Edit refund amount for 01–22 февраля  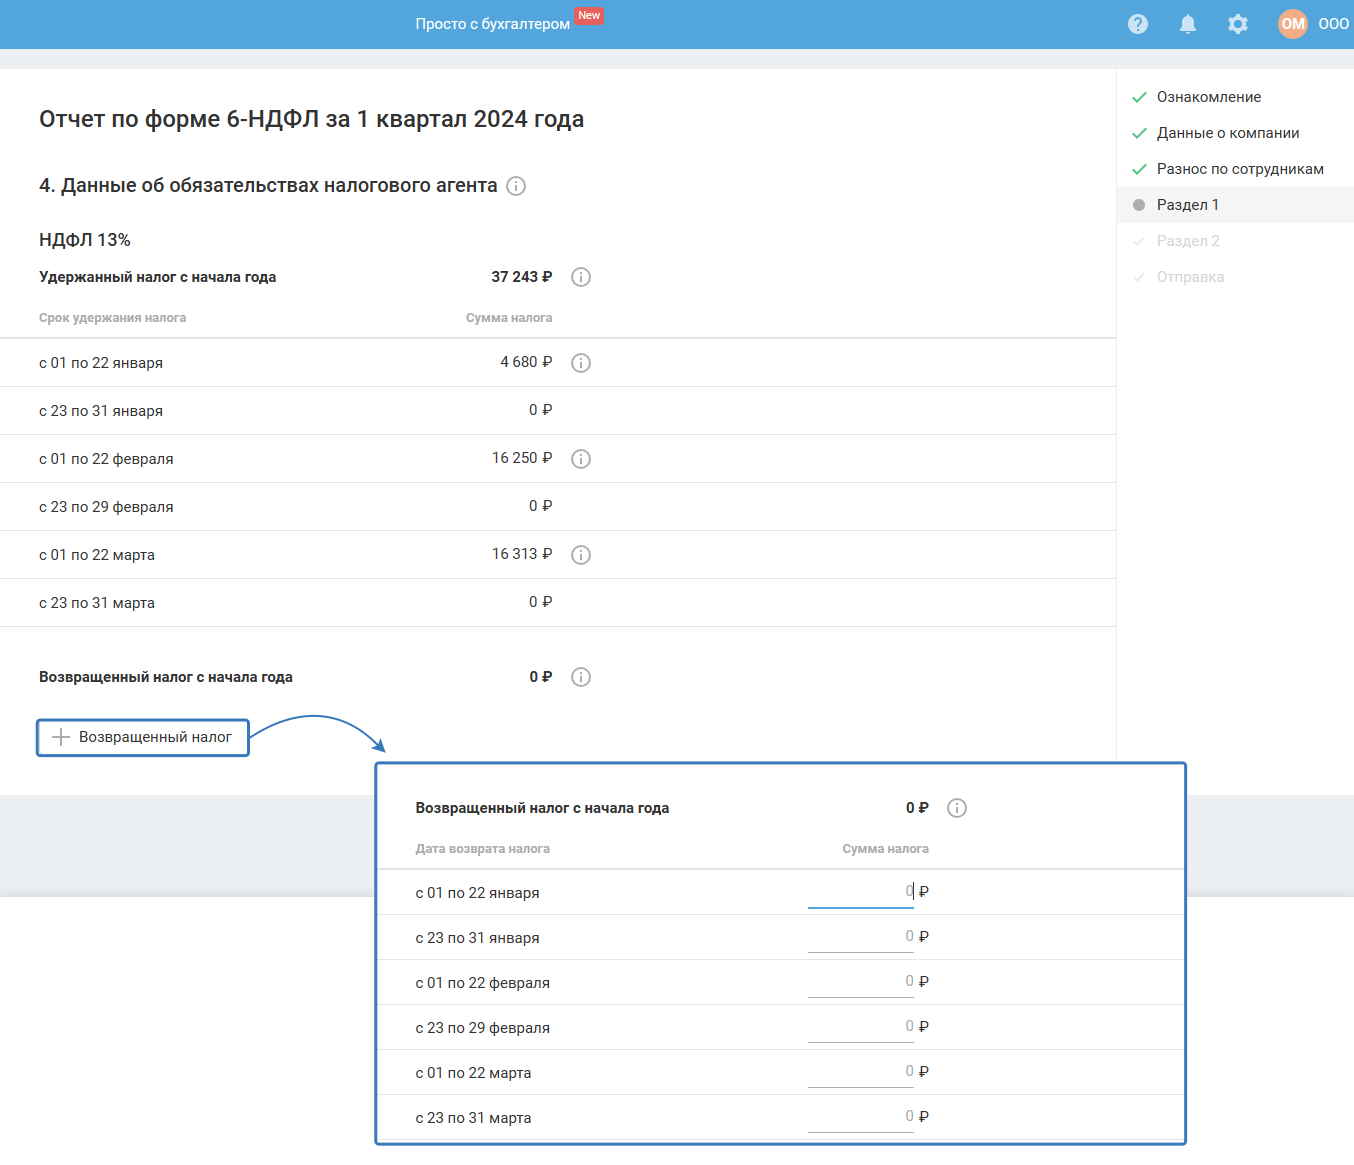coord(860,981)
